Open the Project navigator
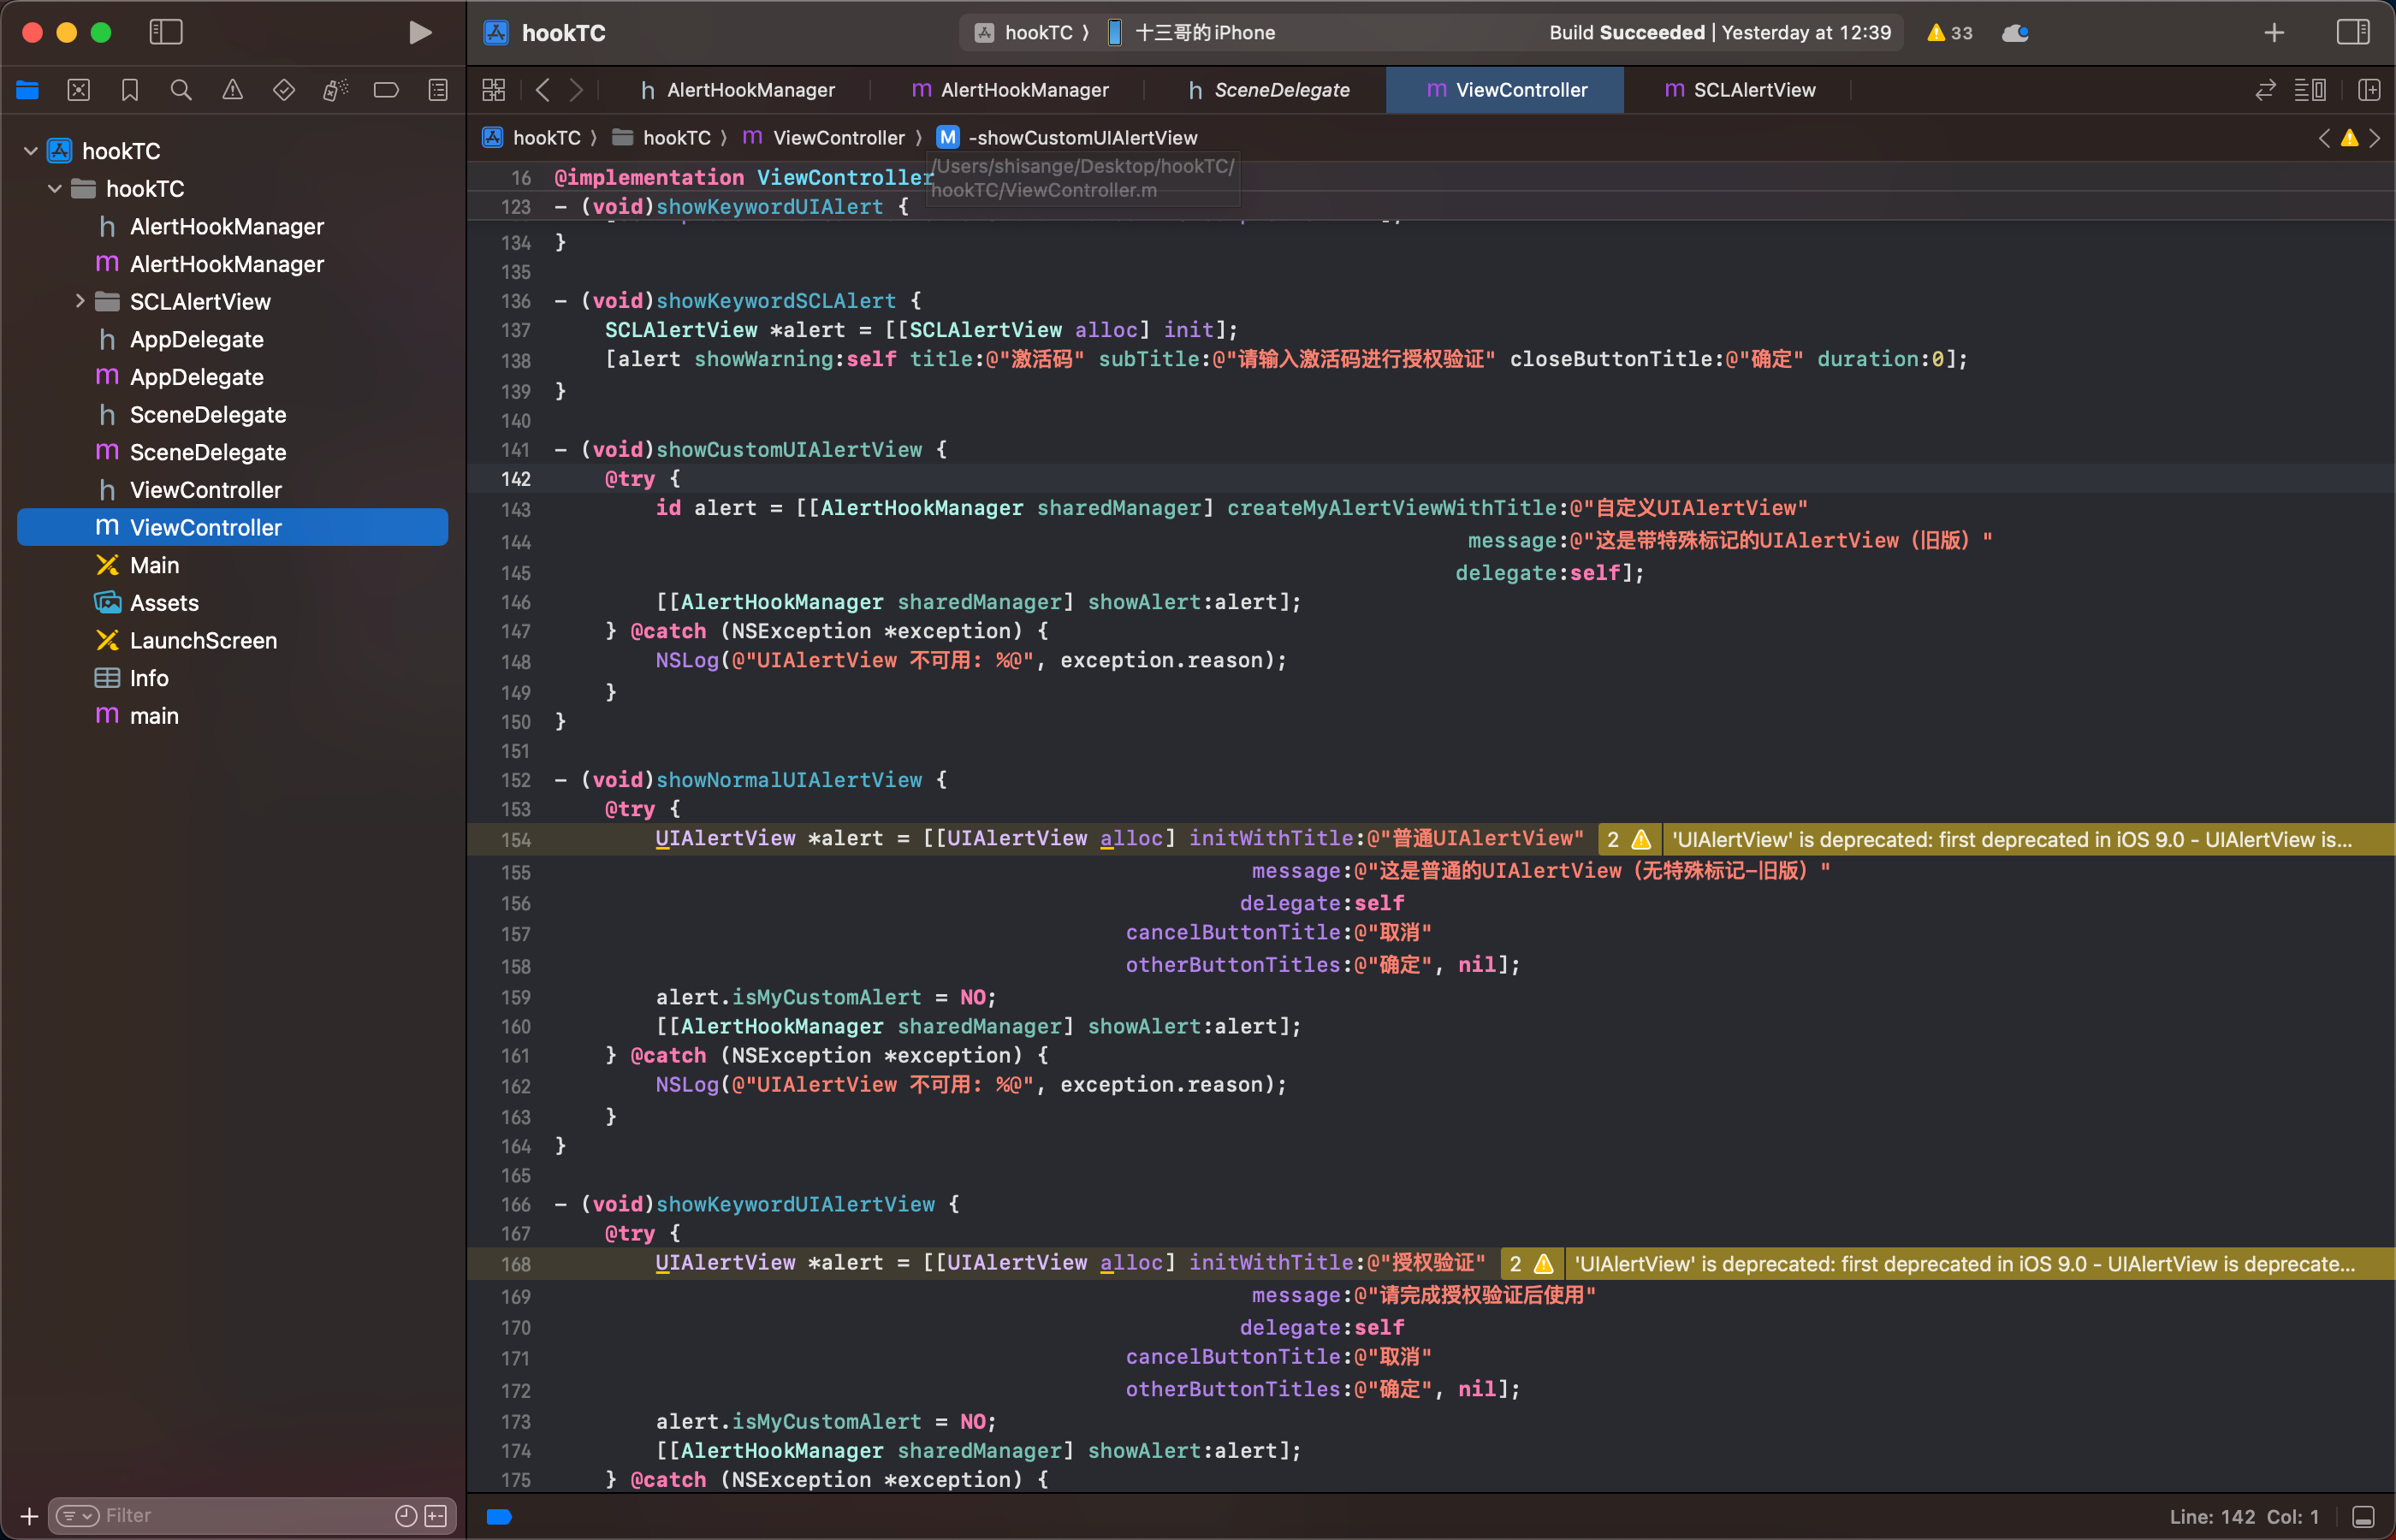The width and height of the screenshot is (2396, 1540). pyautogui.click(x=27, y=90)
